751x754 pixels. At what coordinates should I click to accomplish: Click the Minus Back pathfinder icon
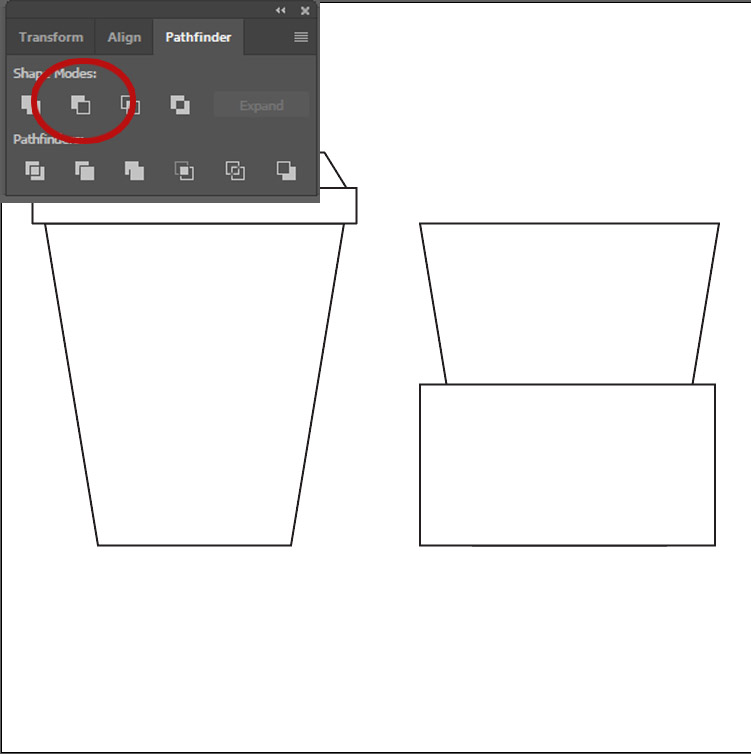286,171
